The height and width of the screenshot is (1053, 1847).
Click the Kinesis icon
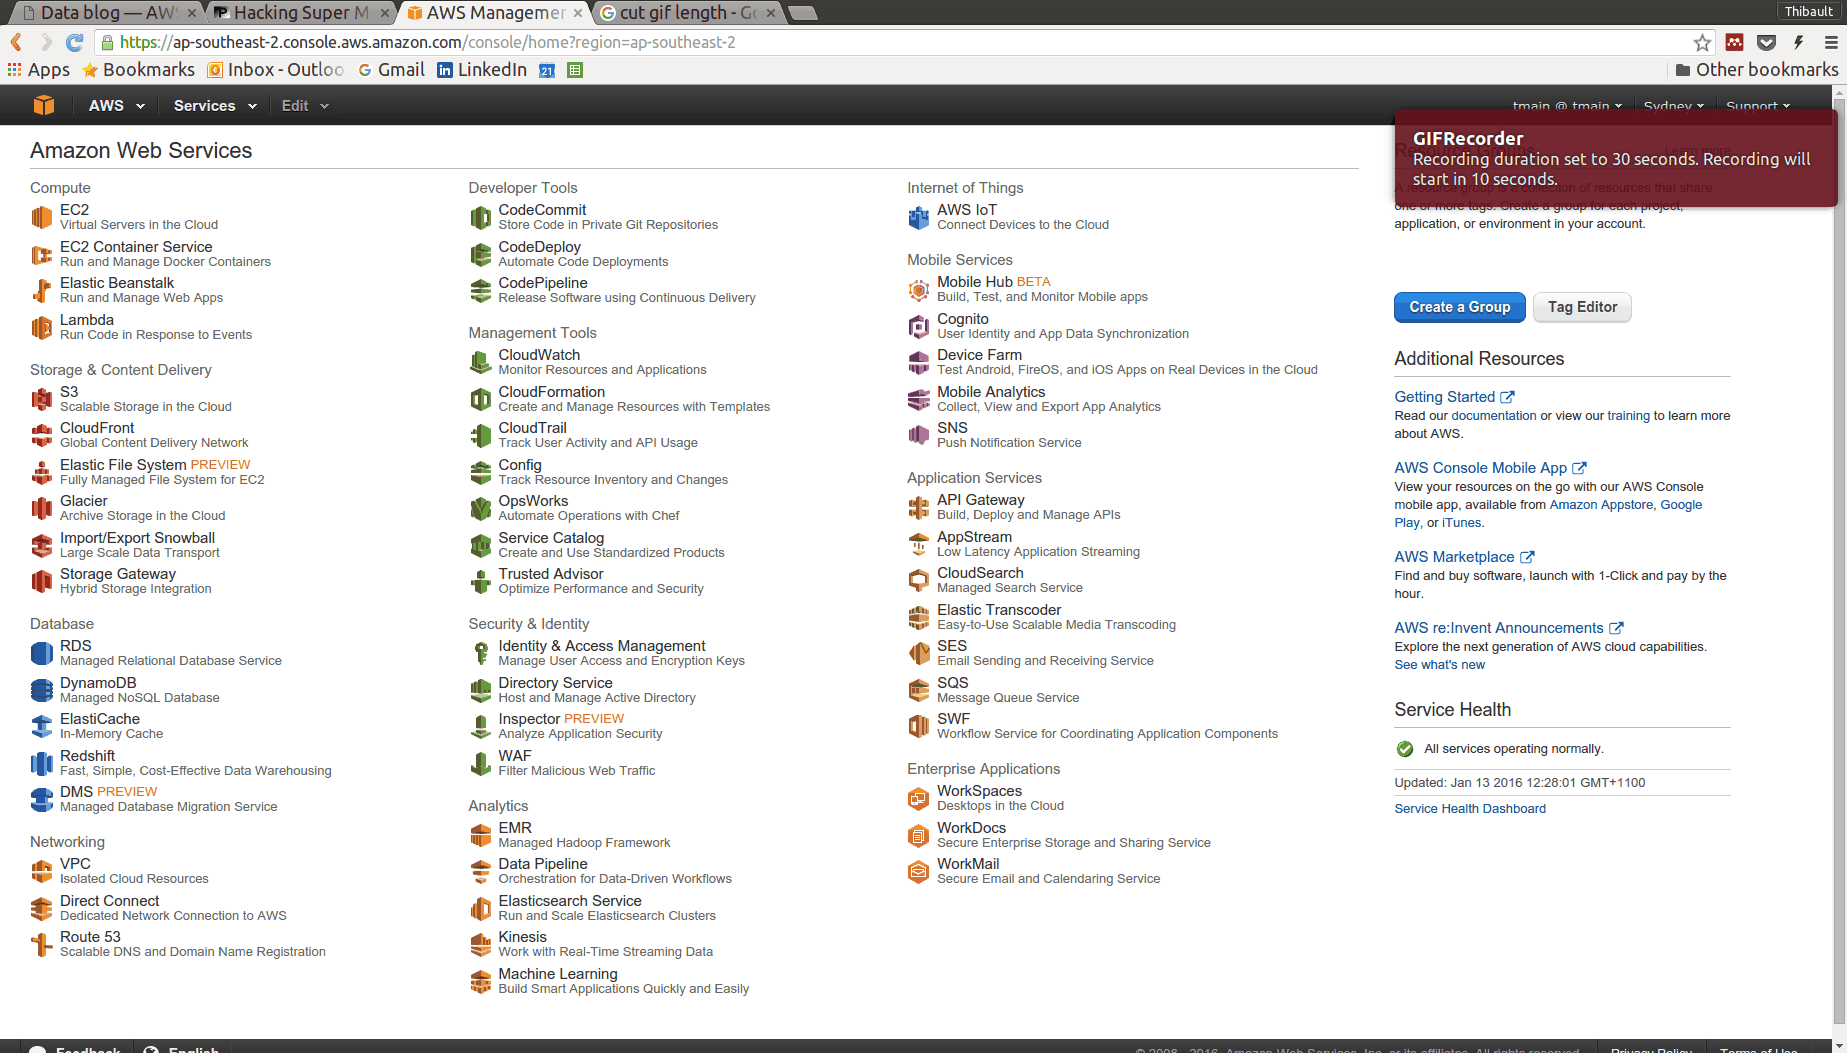click(x=481, y=944)
